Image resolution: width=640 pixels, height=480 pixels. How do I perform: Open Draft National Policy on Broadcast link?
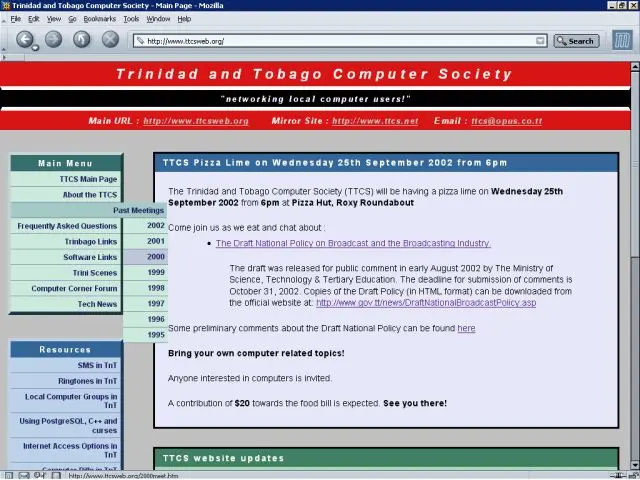click(x=353, y=243)
